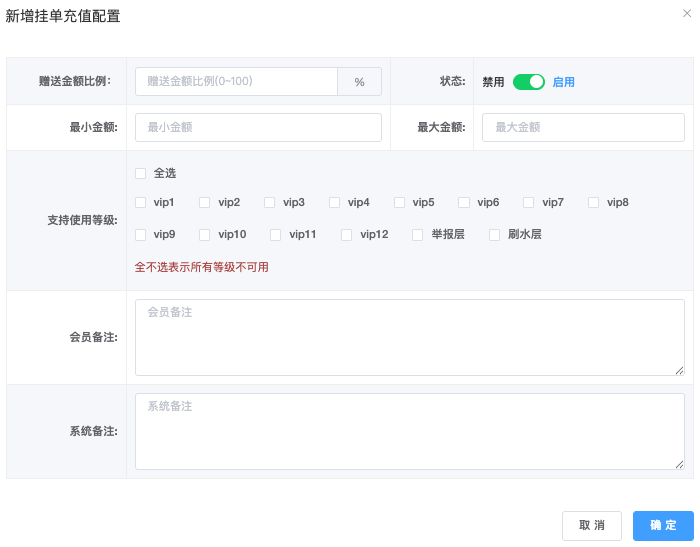Check the vip1 checkbox
Viewport: 700px width, 547px height.
[141, 202]
